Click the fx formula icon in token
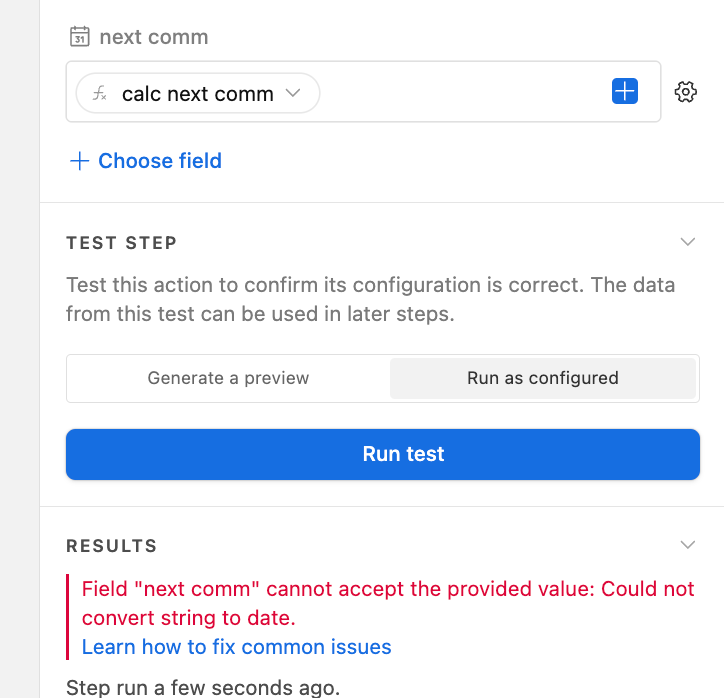 (99, 94)
